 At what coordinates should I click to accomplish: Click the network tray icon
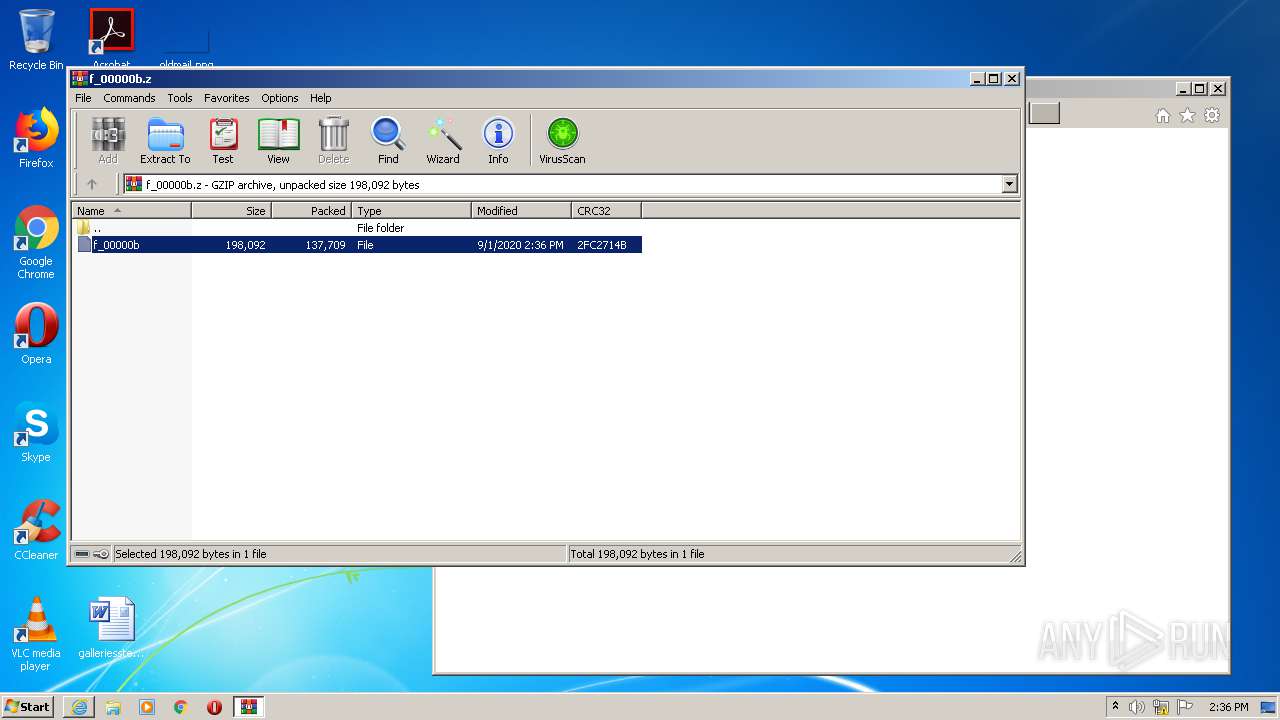(x=1161, y=707)
